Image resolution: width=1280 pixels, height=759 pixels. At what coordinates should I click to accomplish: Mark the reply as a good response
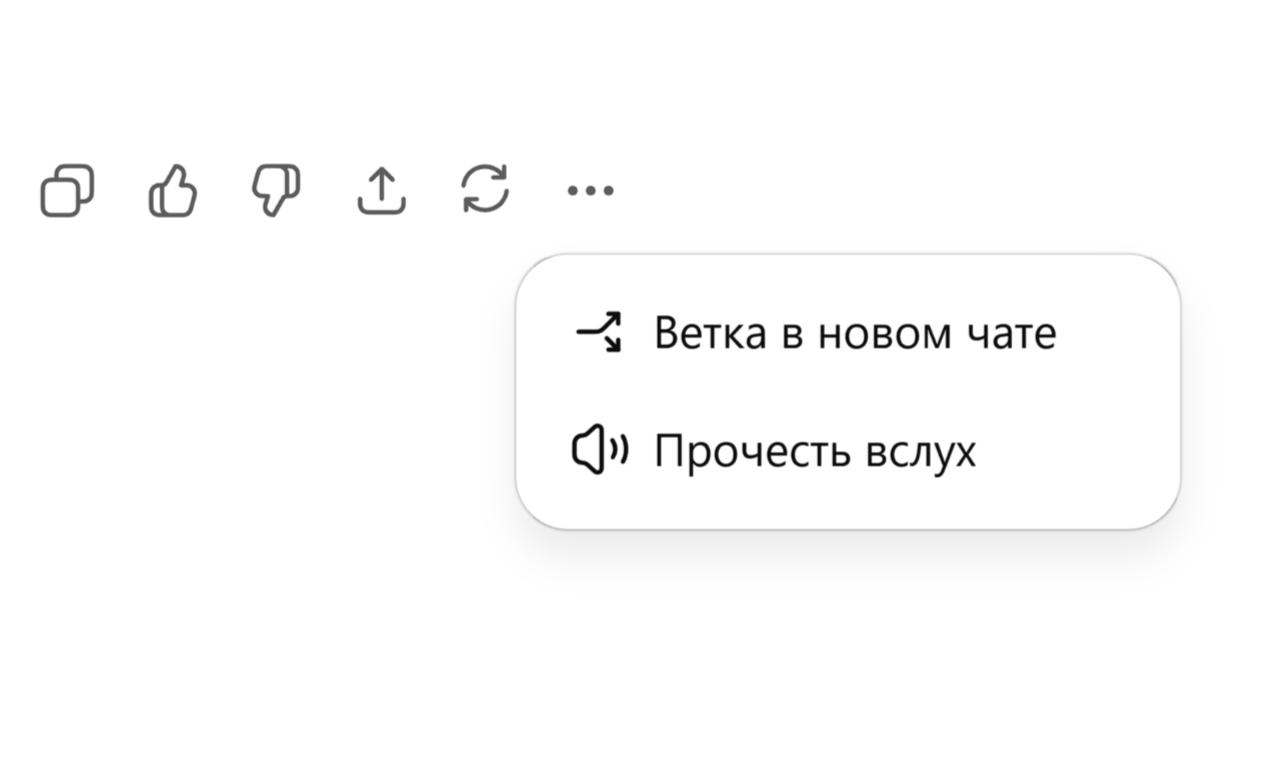click(x=173, y=190)
